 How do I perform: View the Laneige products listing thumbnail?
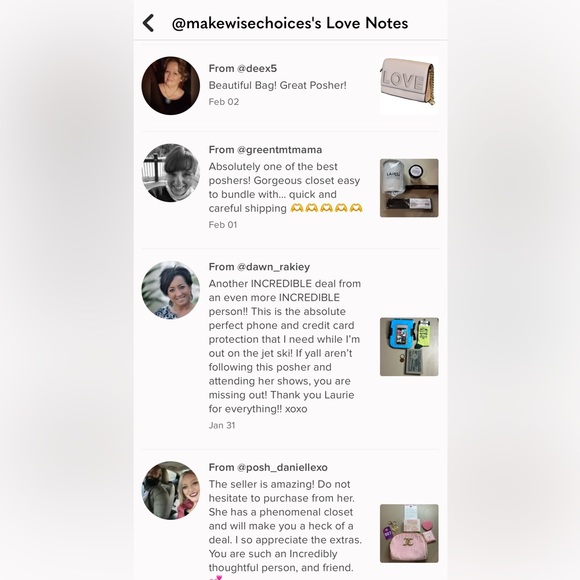pyautogui.click(x=409, y=188)
